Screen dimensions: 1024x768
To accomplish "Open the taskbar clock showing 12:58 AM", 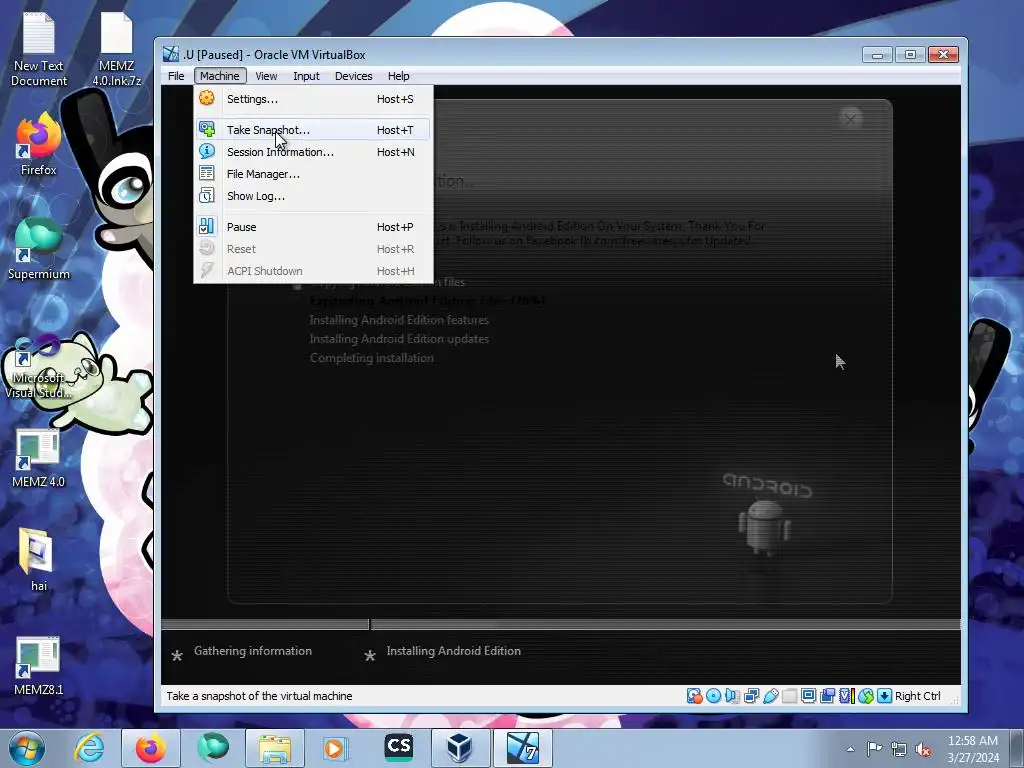I will coord(973,749).
